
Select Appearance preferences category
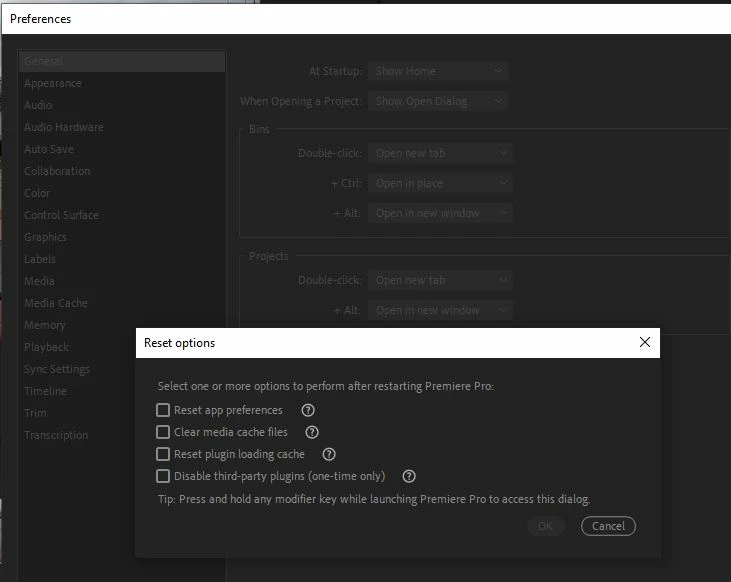(x=122, y=83)
